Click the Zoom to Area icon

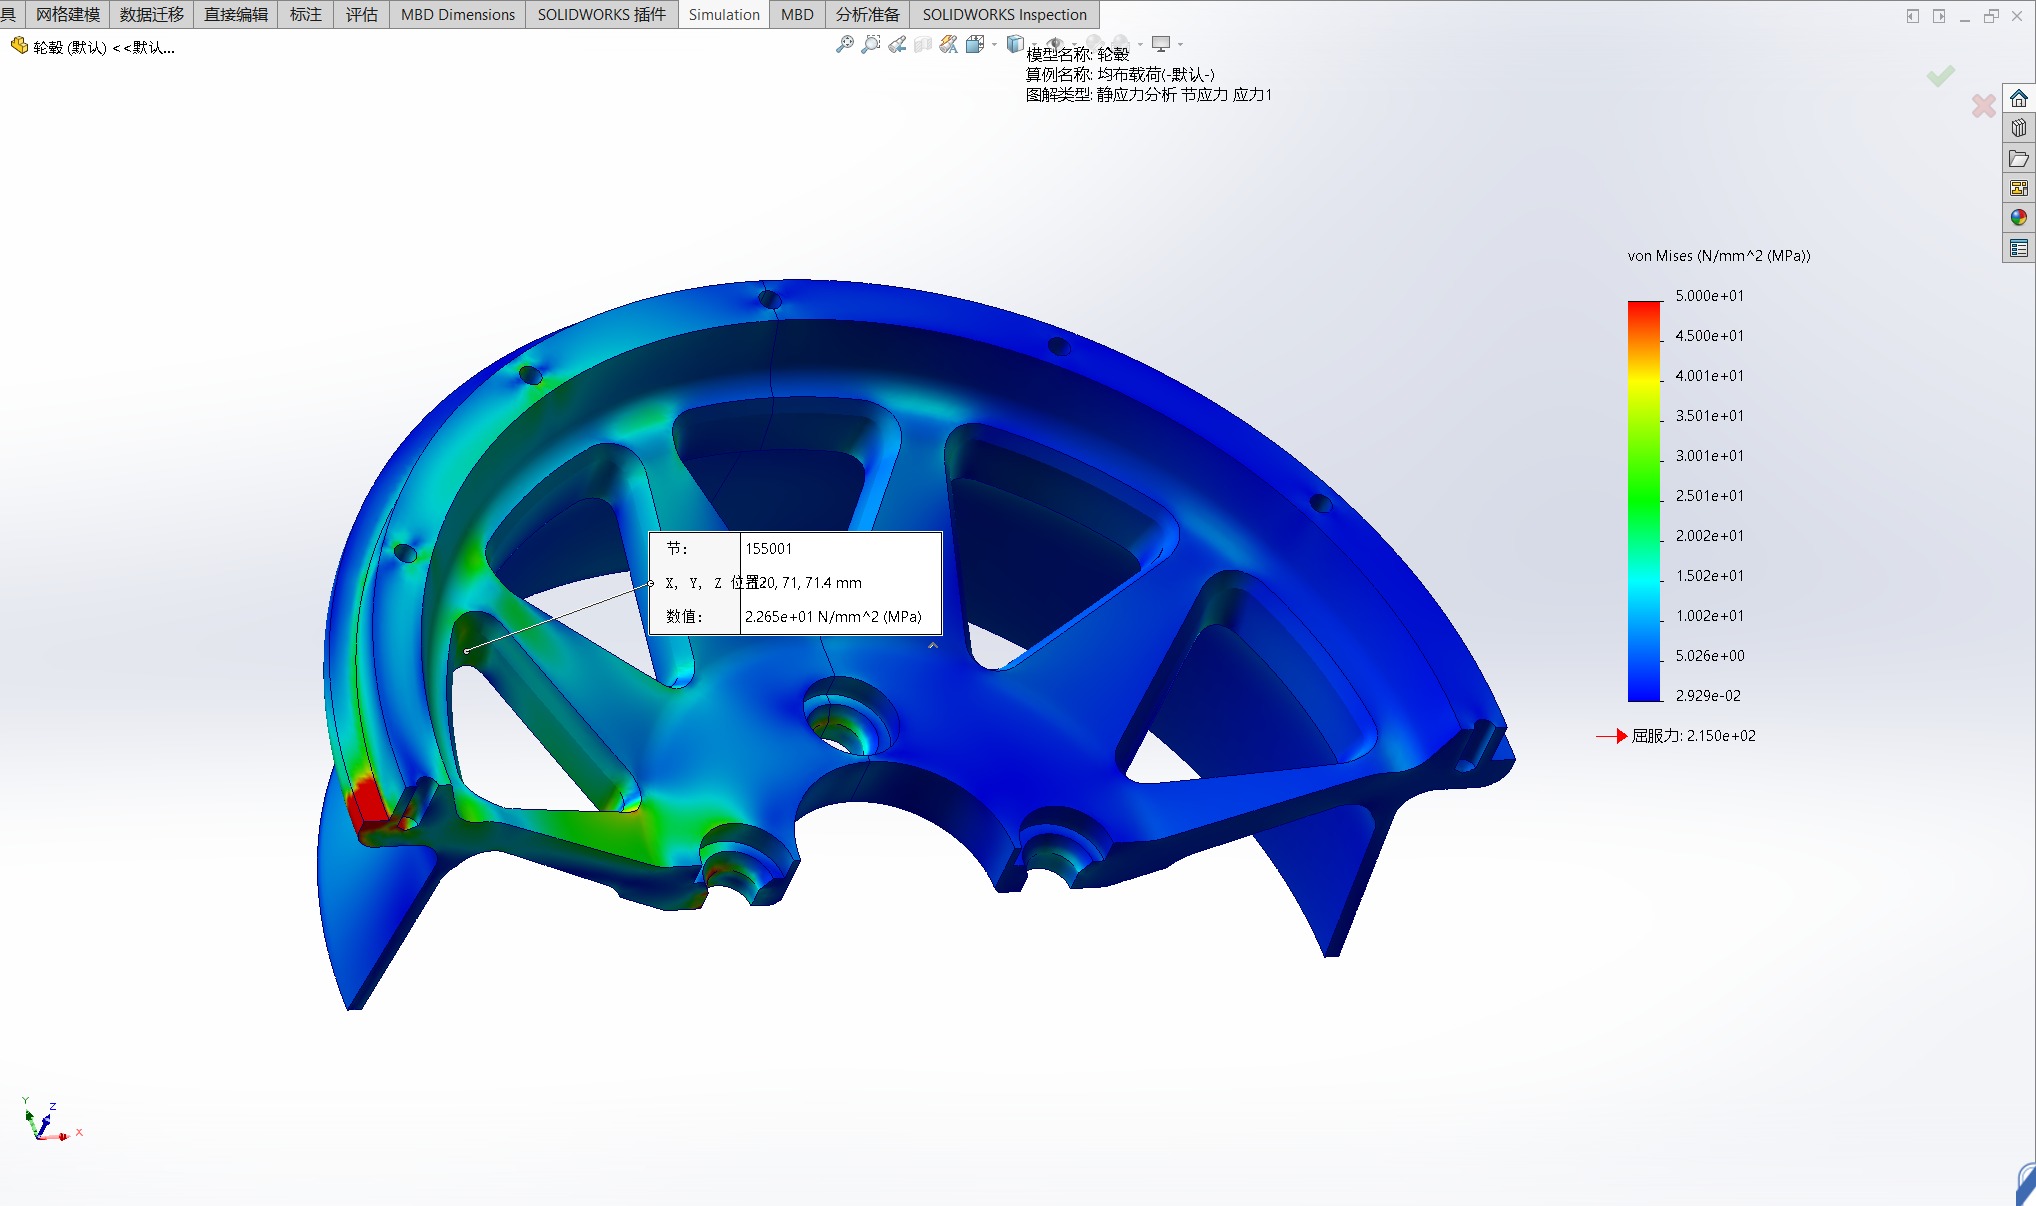pos(871,44)
